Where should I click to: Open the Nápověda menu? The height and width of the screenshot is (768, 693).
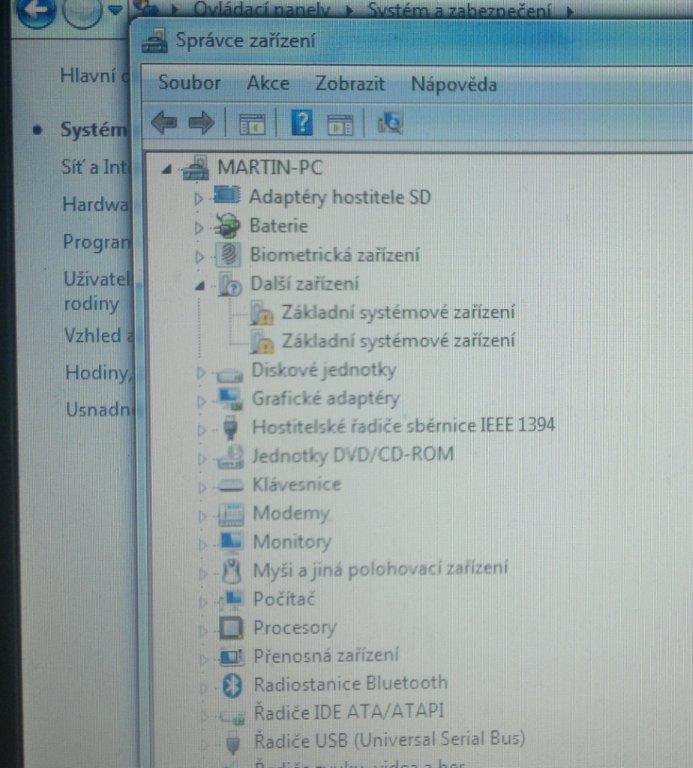[x=454, y=84]
